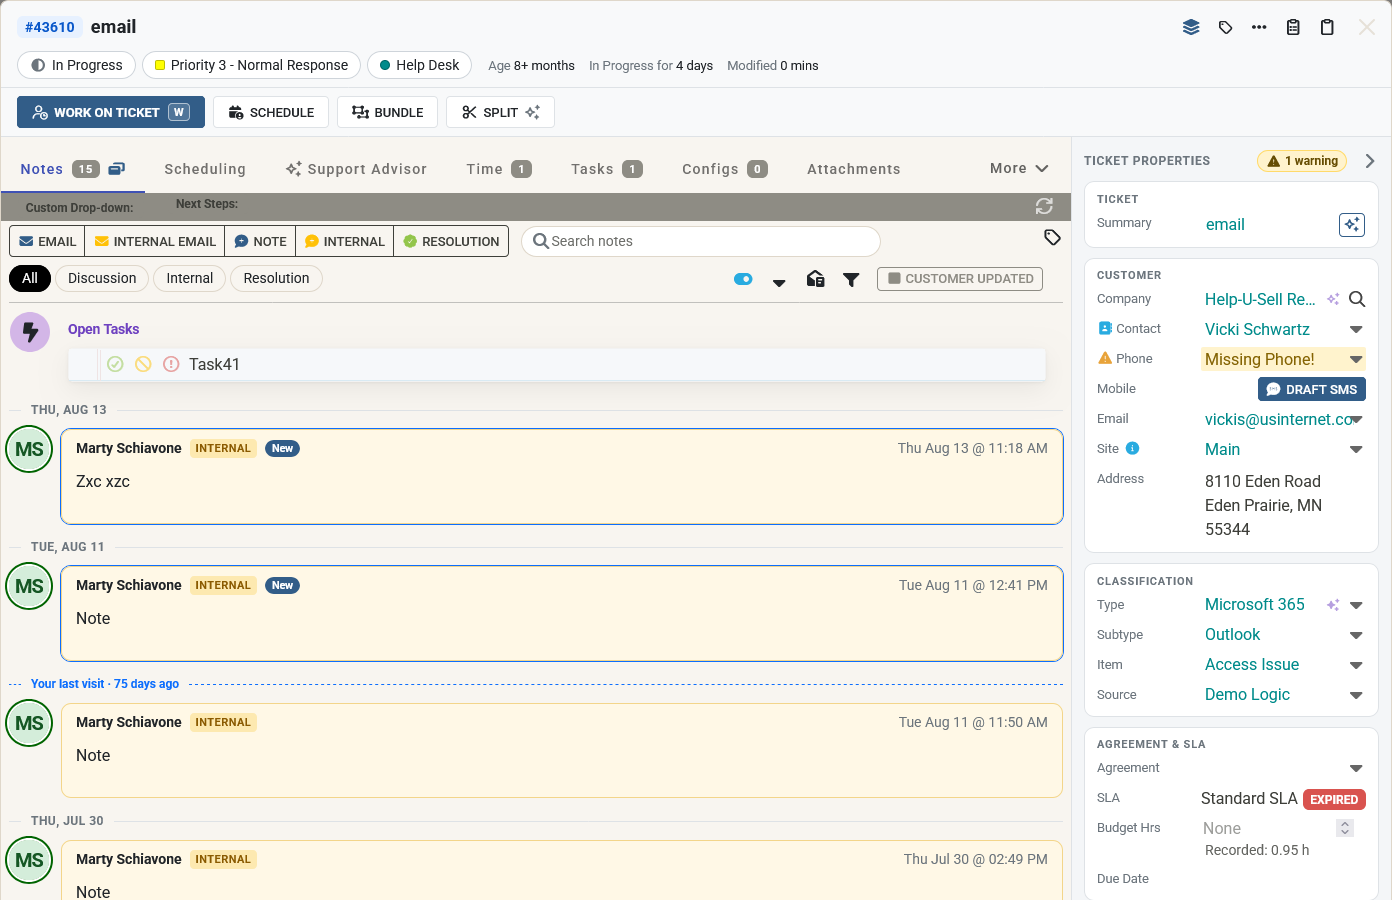The image size is (1392, 900).
Task: Open the Agreement dropdown
Action: pyautogui.click(x=1356, y=769)
